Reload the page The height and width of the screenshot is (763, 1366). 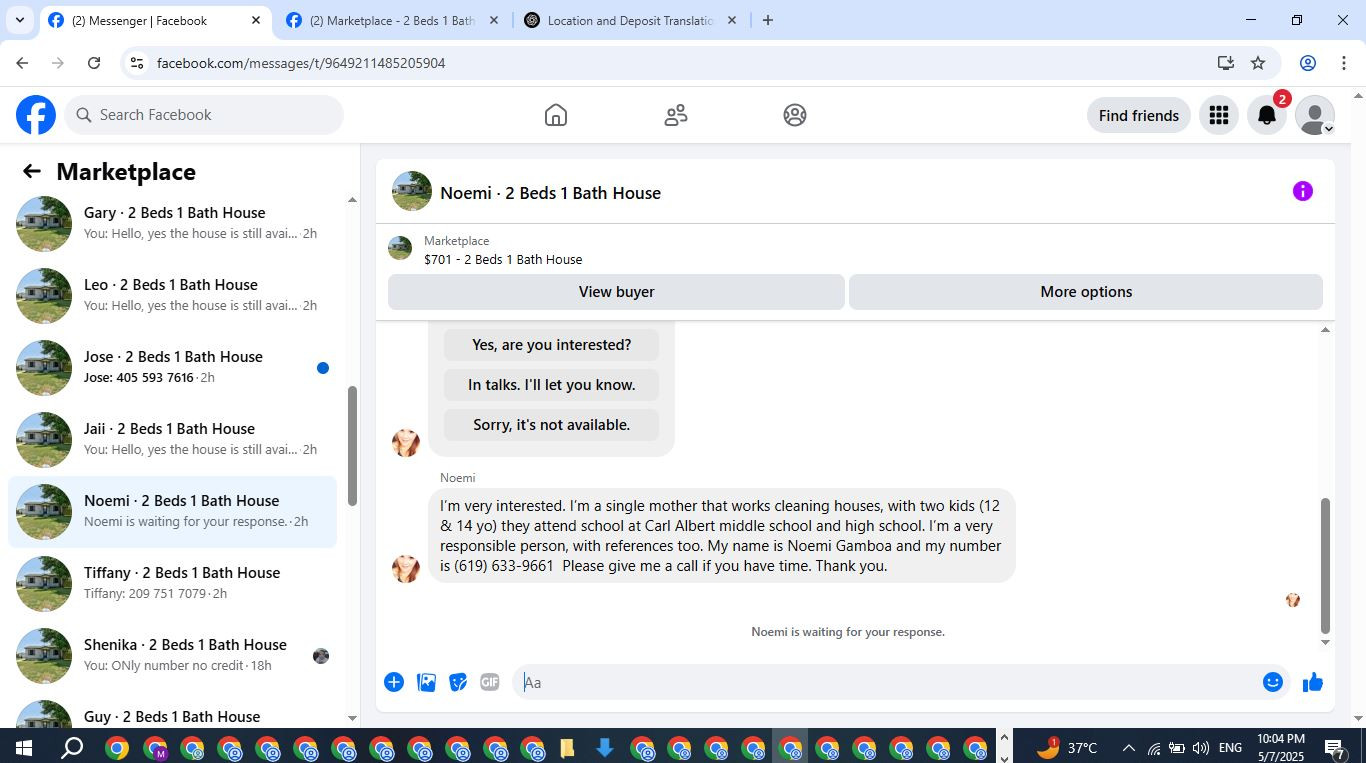pyautogui.click(x=94, y=63)
